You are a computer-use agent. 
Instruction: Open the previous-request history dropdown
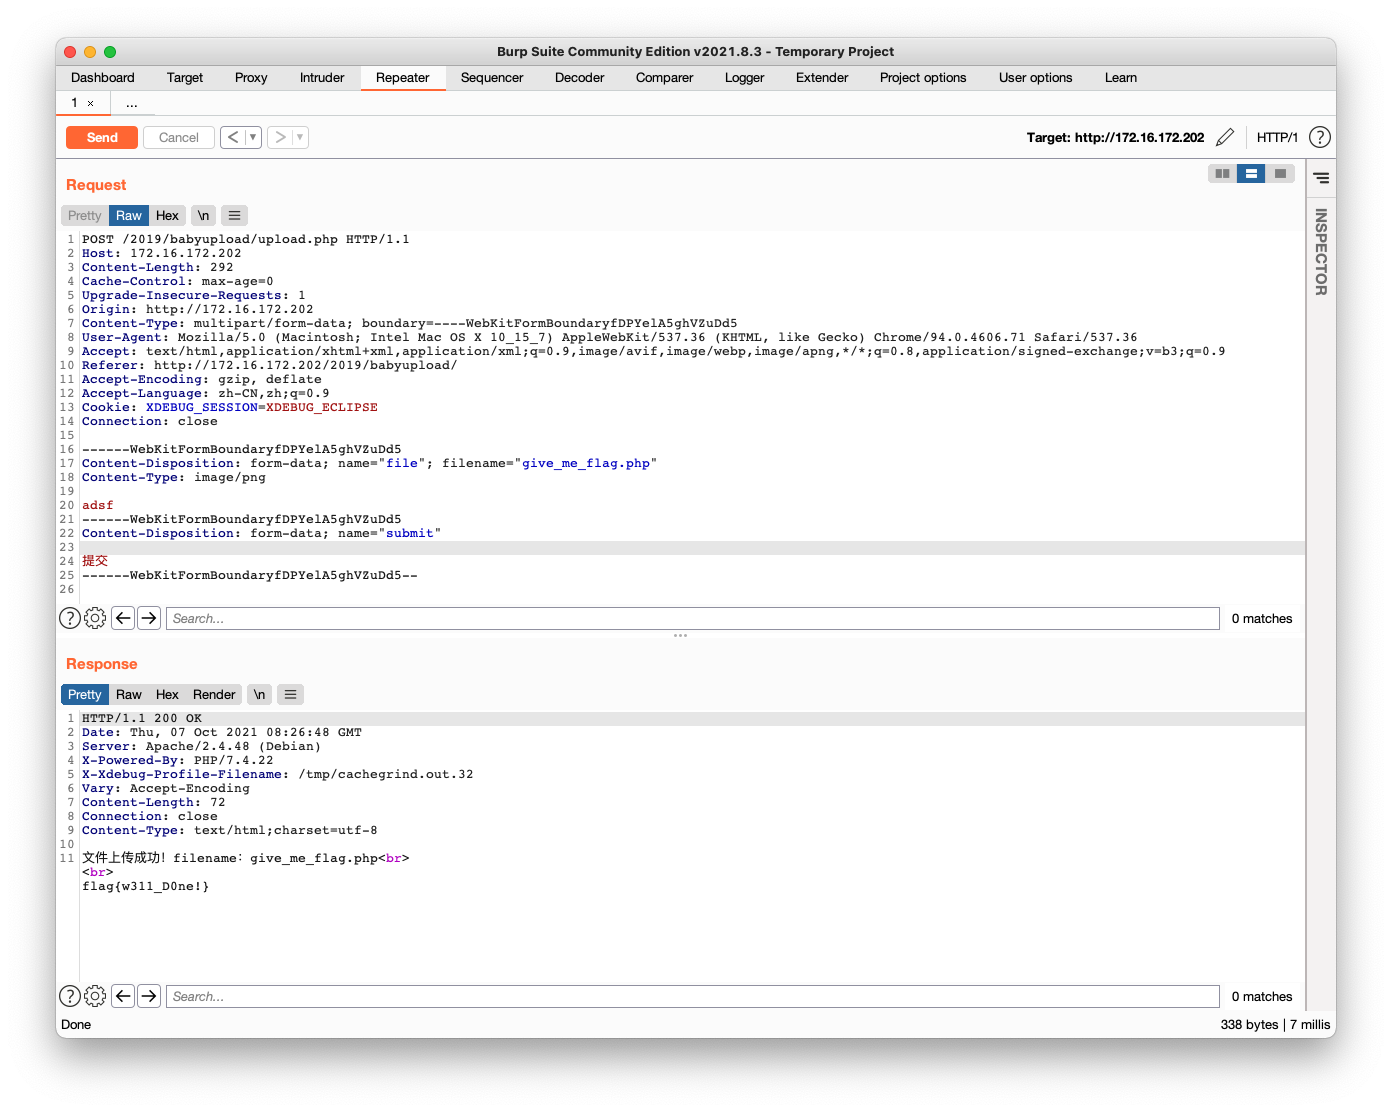tap(253, 137)
